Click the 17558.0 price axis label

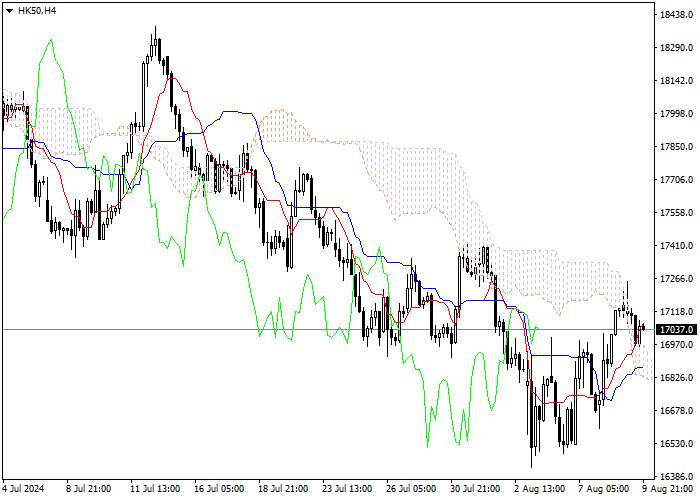pyautogui.click(x=676, y=213)
